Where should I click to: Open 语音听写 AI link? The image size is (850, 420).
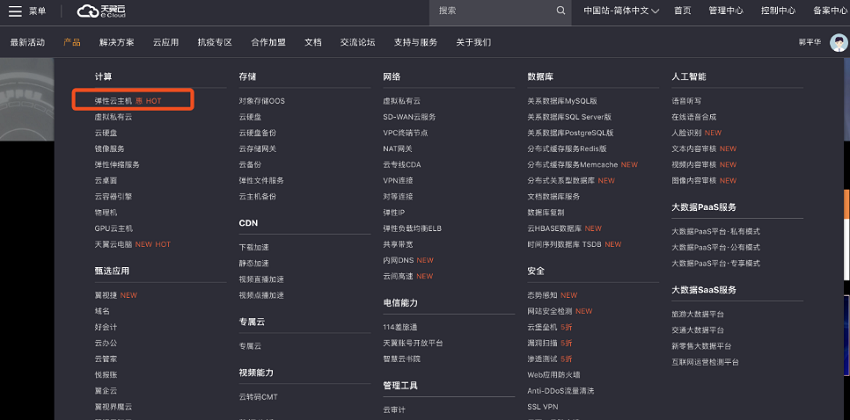[x=686, y=101]
